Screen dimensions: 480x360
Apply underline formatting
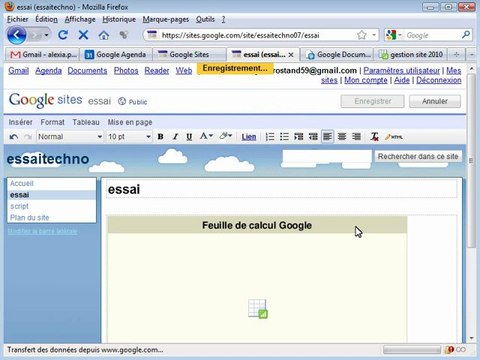tap(189, 137)
